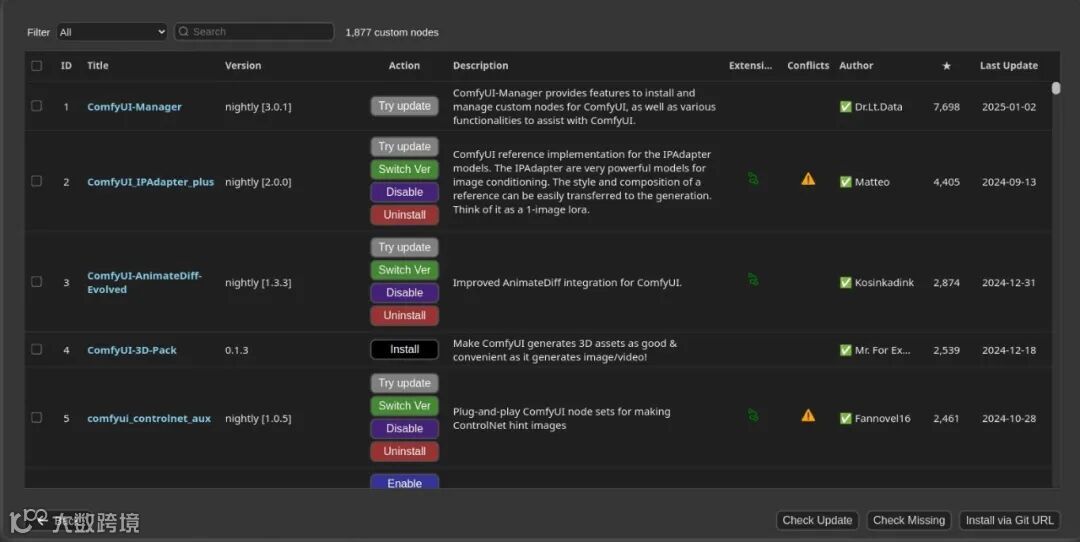1080x542 pixels.
Task: Sort by ID column header
Action: [x=66, y=65]
